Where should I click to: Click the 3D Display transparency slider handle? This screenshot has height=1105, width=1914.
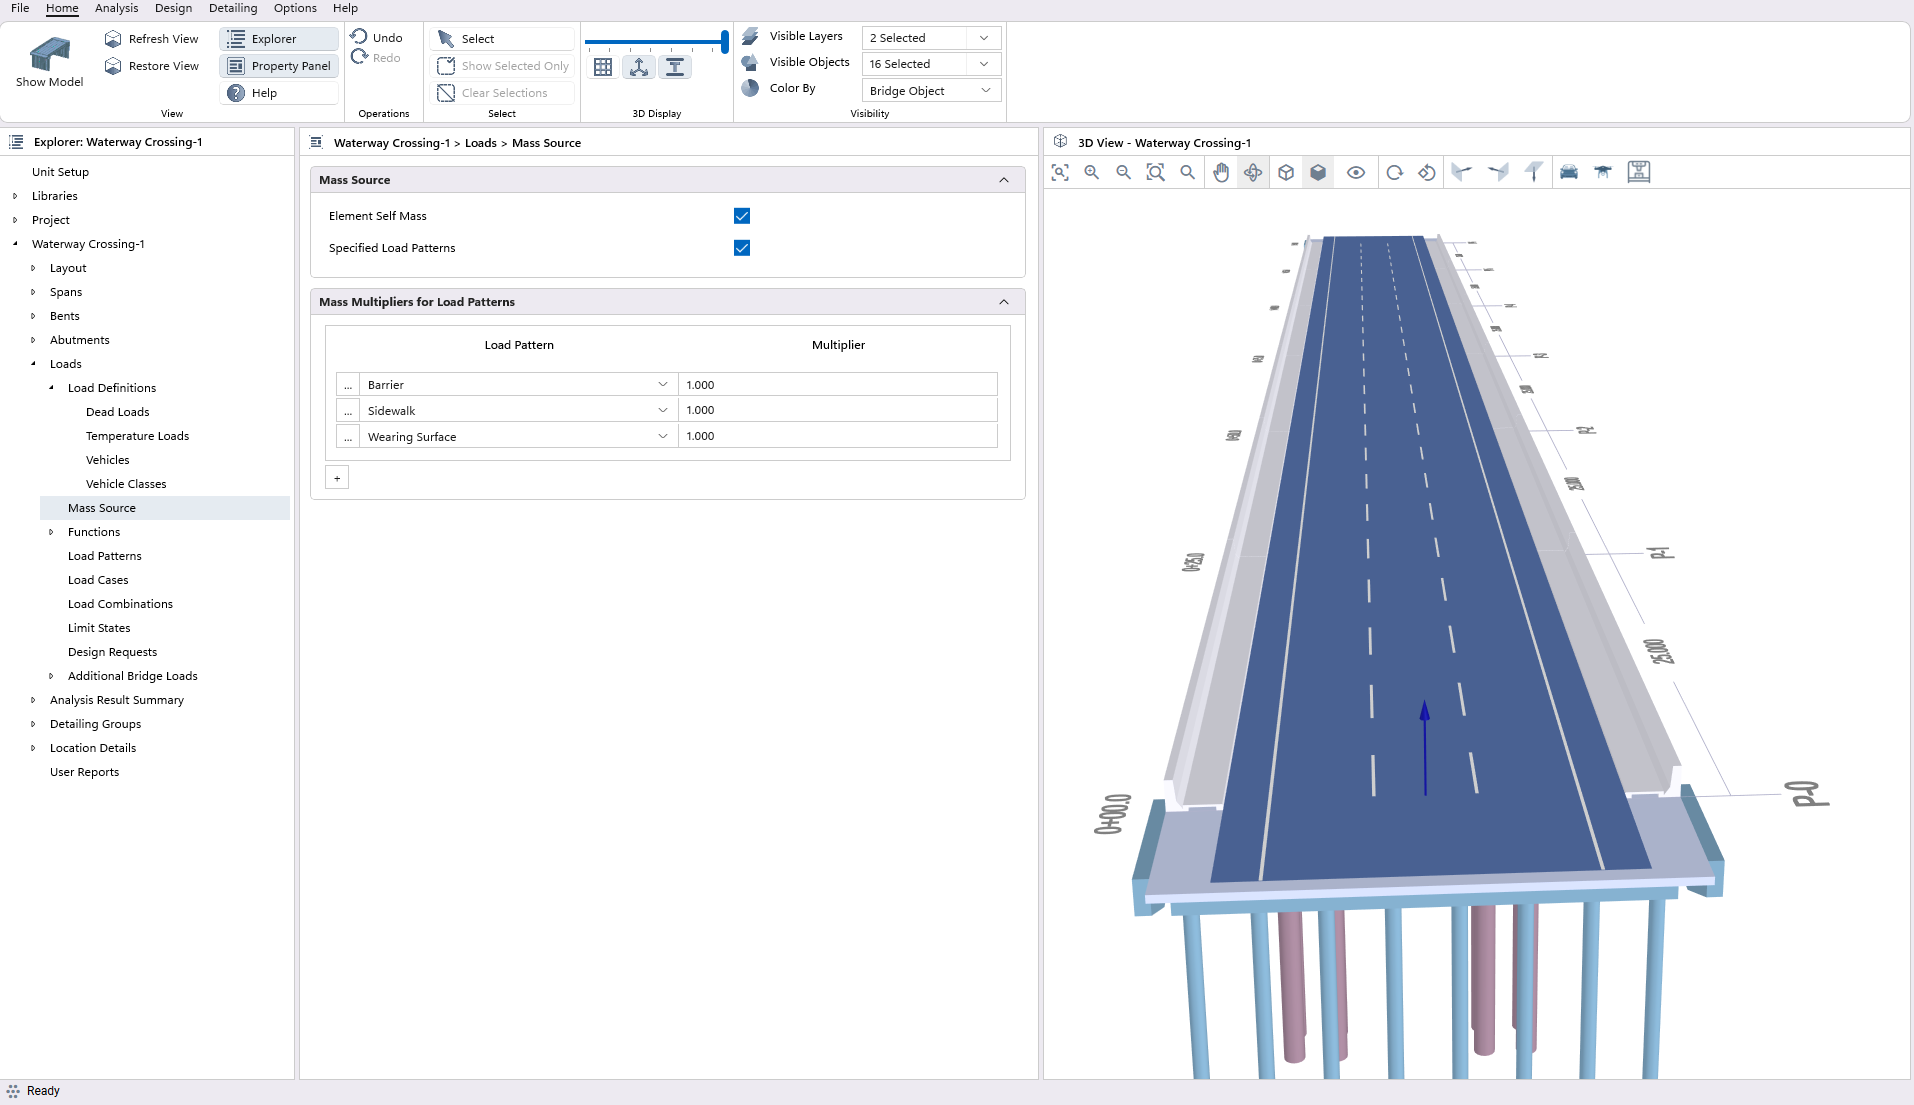[724, 42]
